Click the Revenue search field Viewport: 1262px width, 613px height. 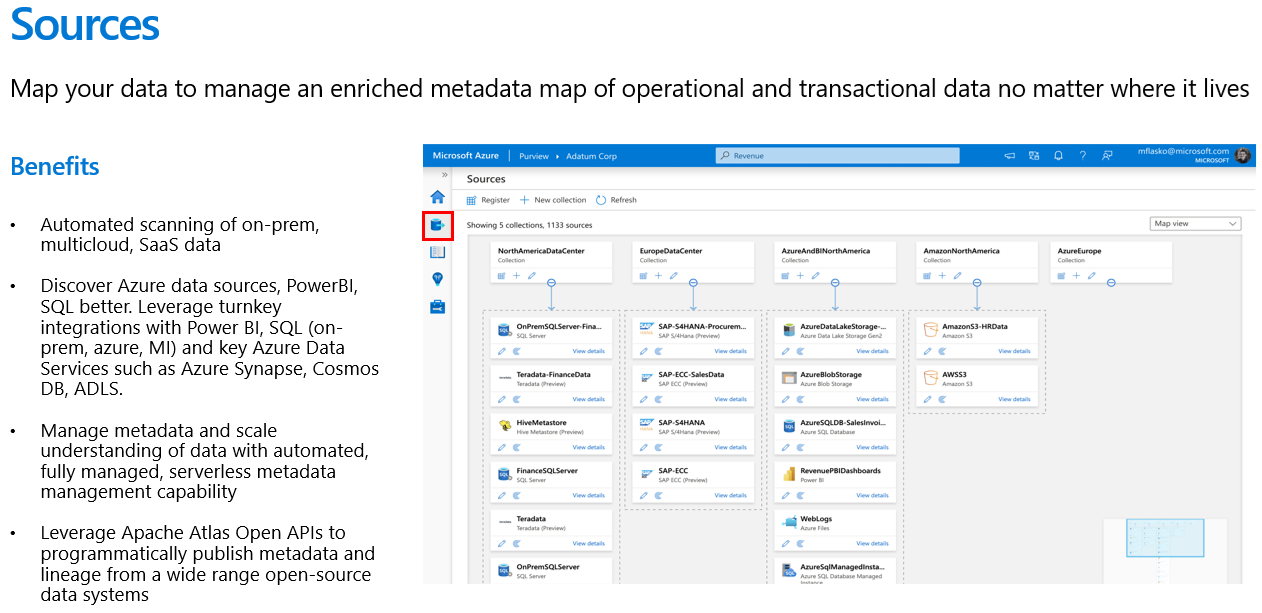tap(838, 155)
